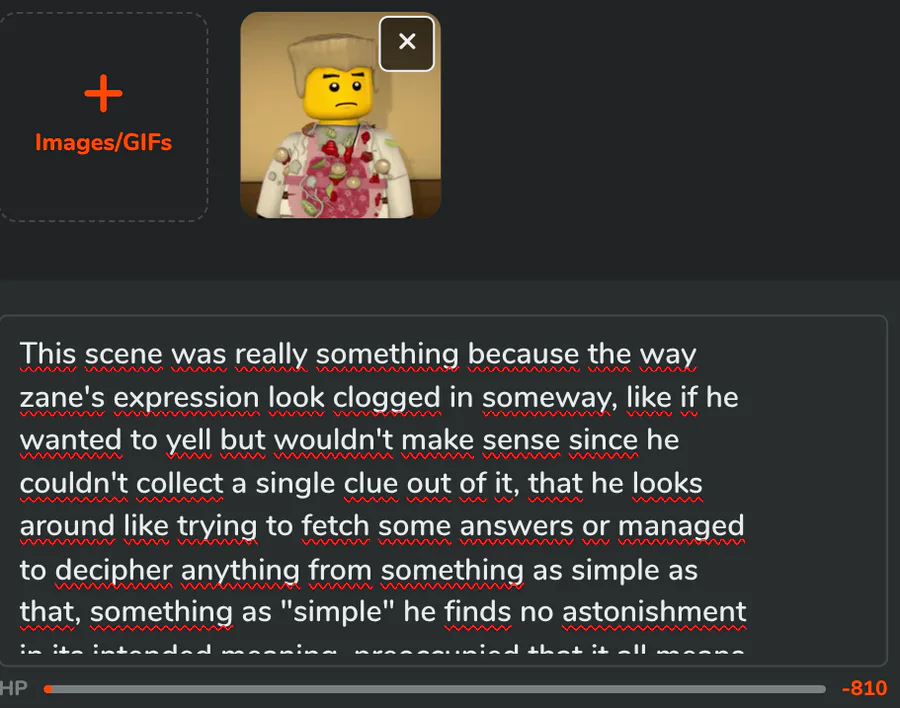Image resolution: width=900 pixels, height=708 pixels.
Task: Click the word "expression" in the text
Action: 186,397
